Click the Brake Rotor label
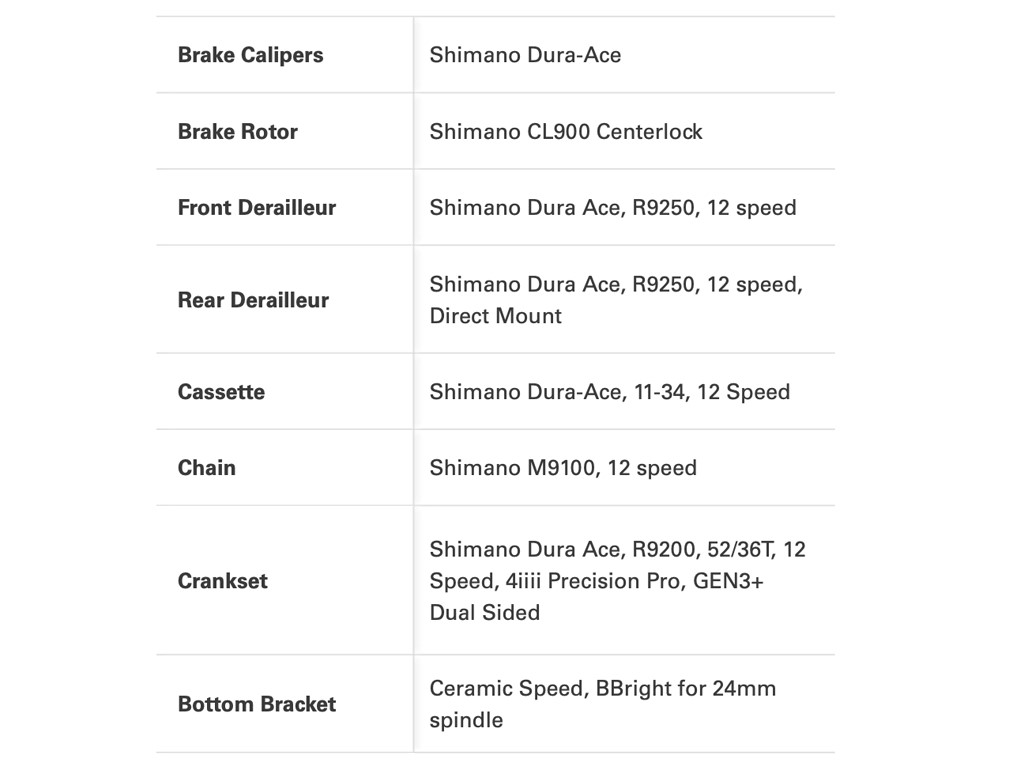This screenshot has height=768, width=1024. (x=237, y=131)
